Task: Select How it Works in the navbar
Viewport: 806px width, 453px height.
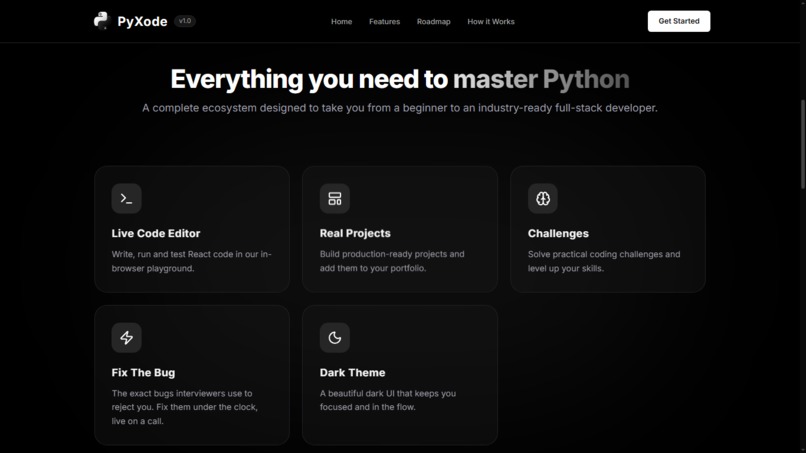Action: coord(491,22)
